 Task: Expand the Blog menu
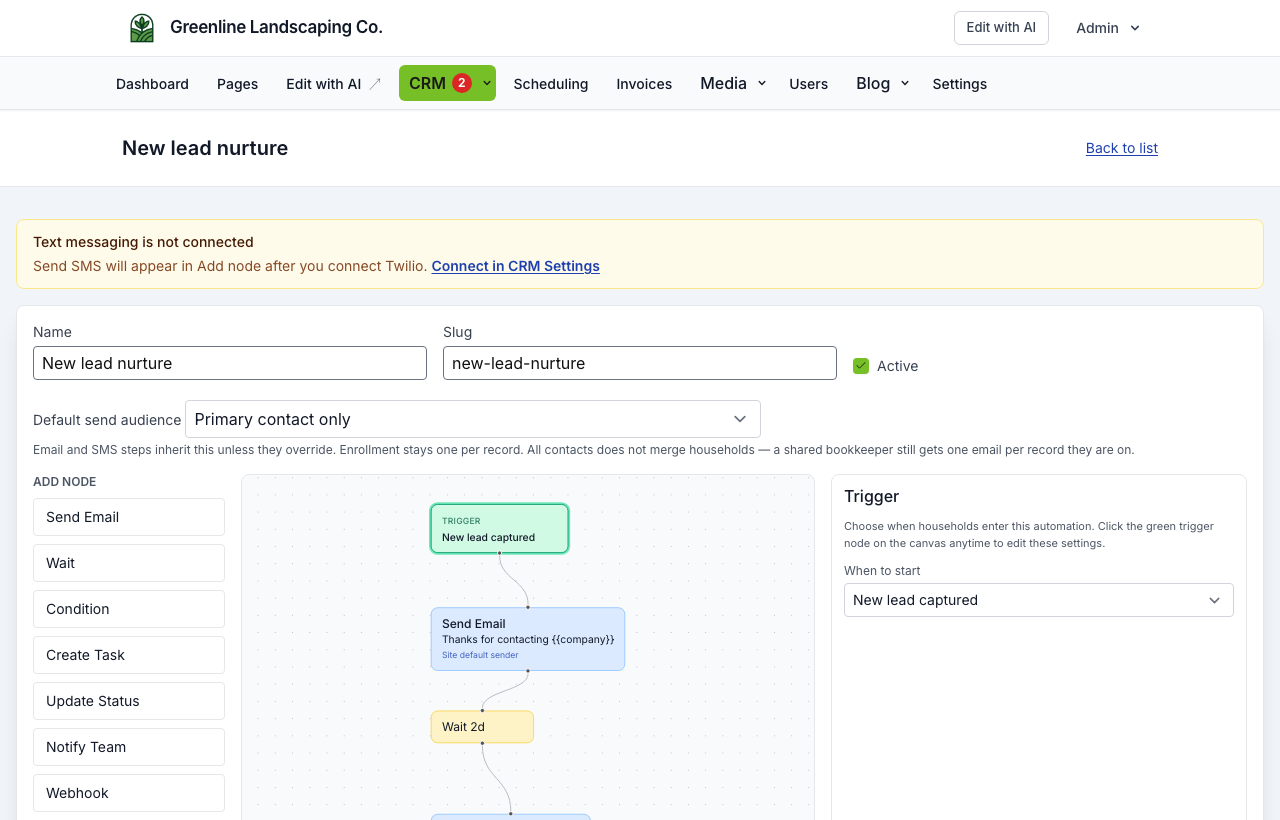tap(883, 83)
